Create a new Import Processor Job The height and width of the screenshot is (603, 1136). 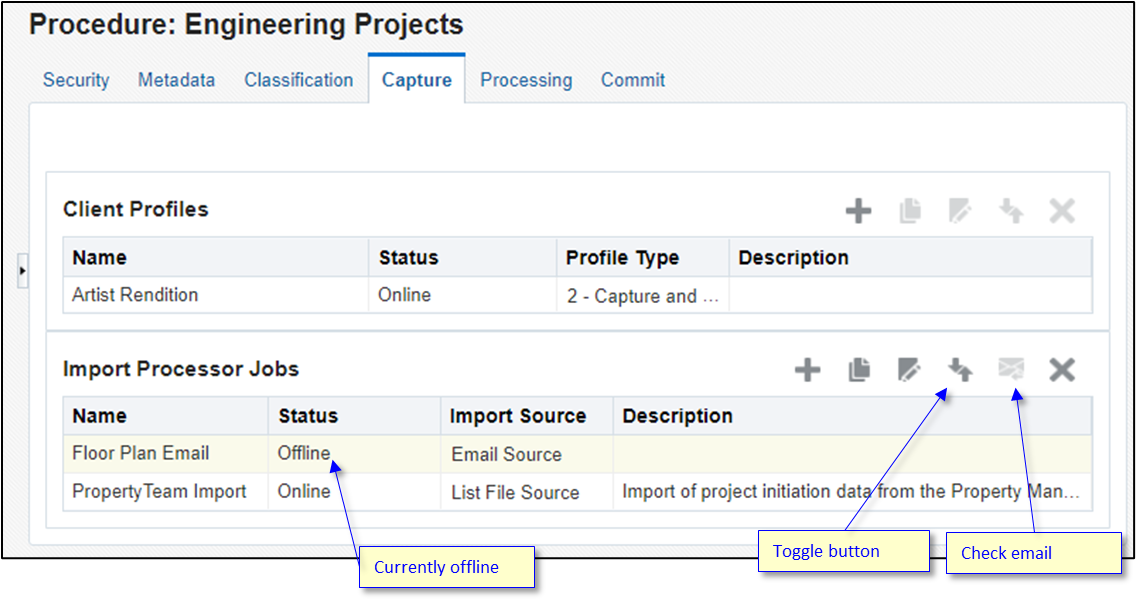[x=806, y=369]
